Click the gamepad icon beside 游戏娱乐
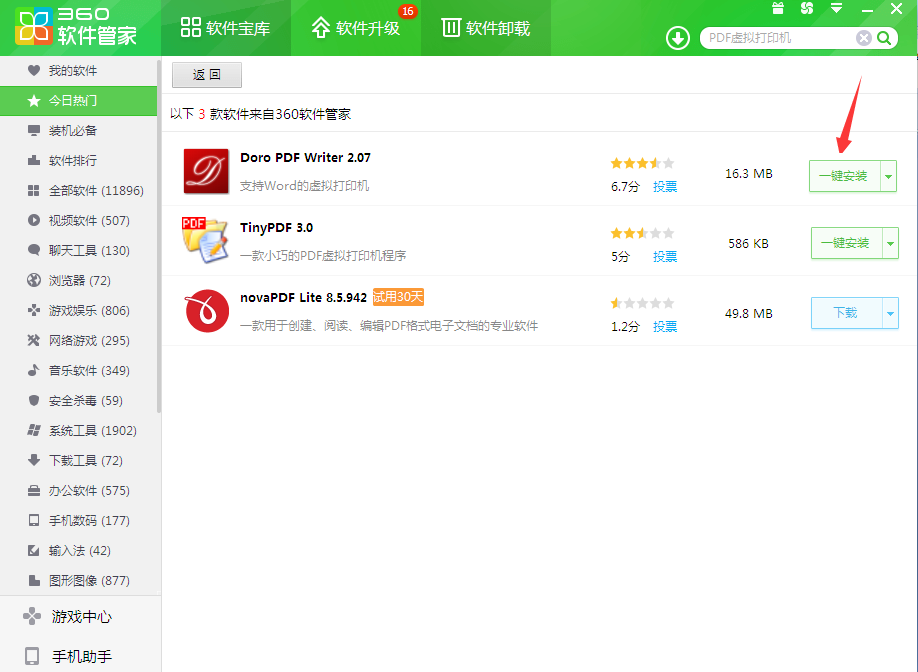The image size is (918, 672). pos(34,310)
